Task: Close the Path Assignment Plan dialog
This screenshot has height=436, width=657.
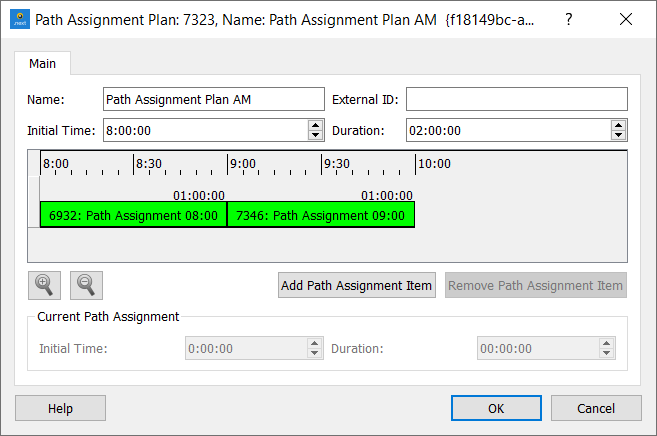Action: click(626, 19)
